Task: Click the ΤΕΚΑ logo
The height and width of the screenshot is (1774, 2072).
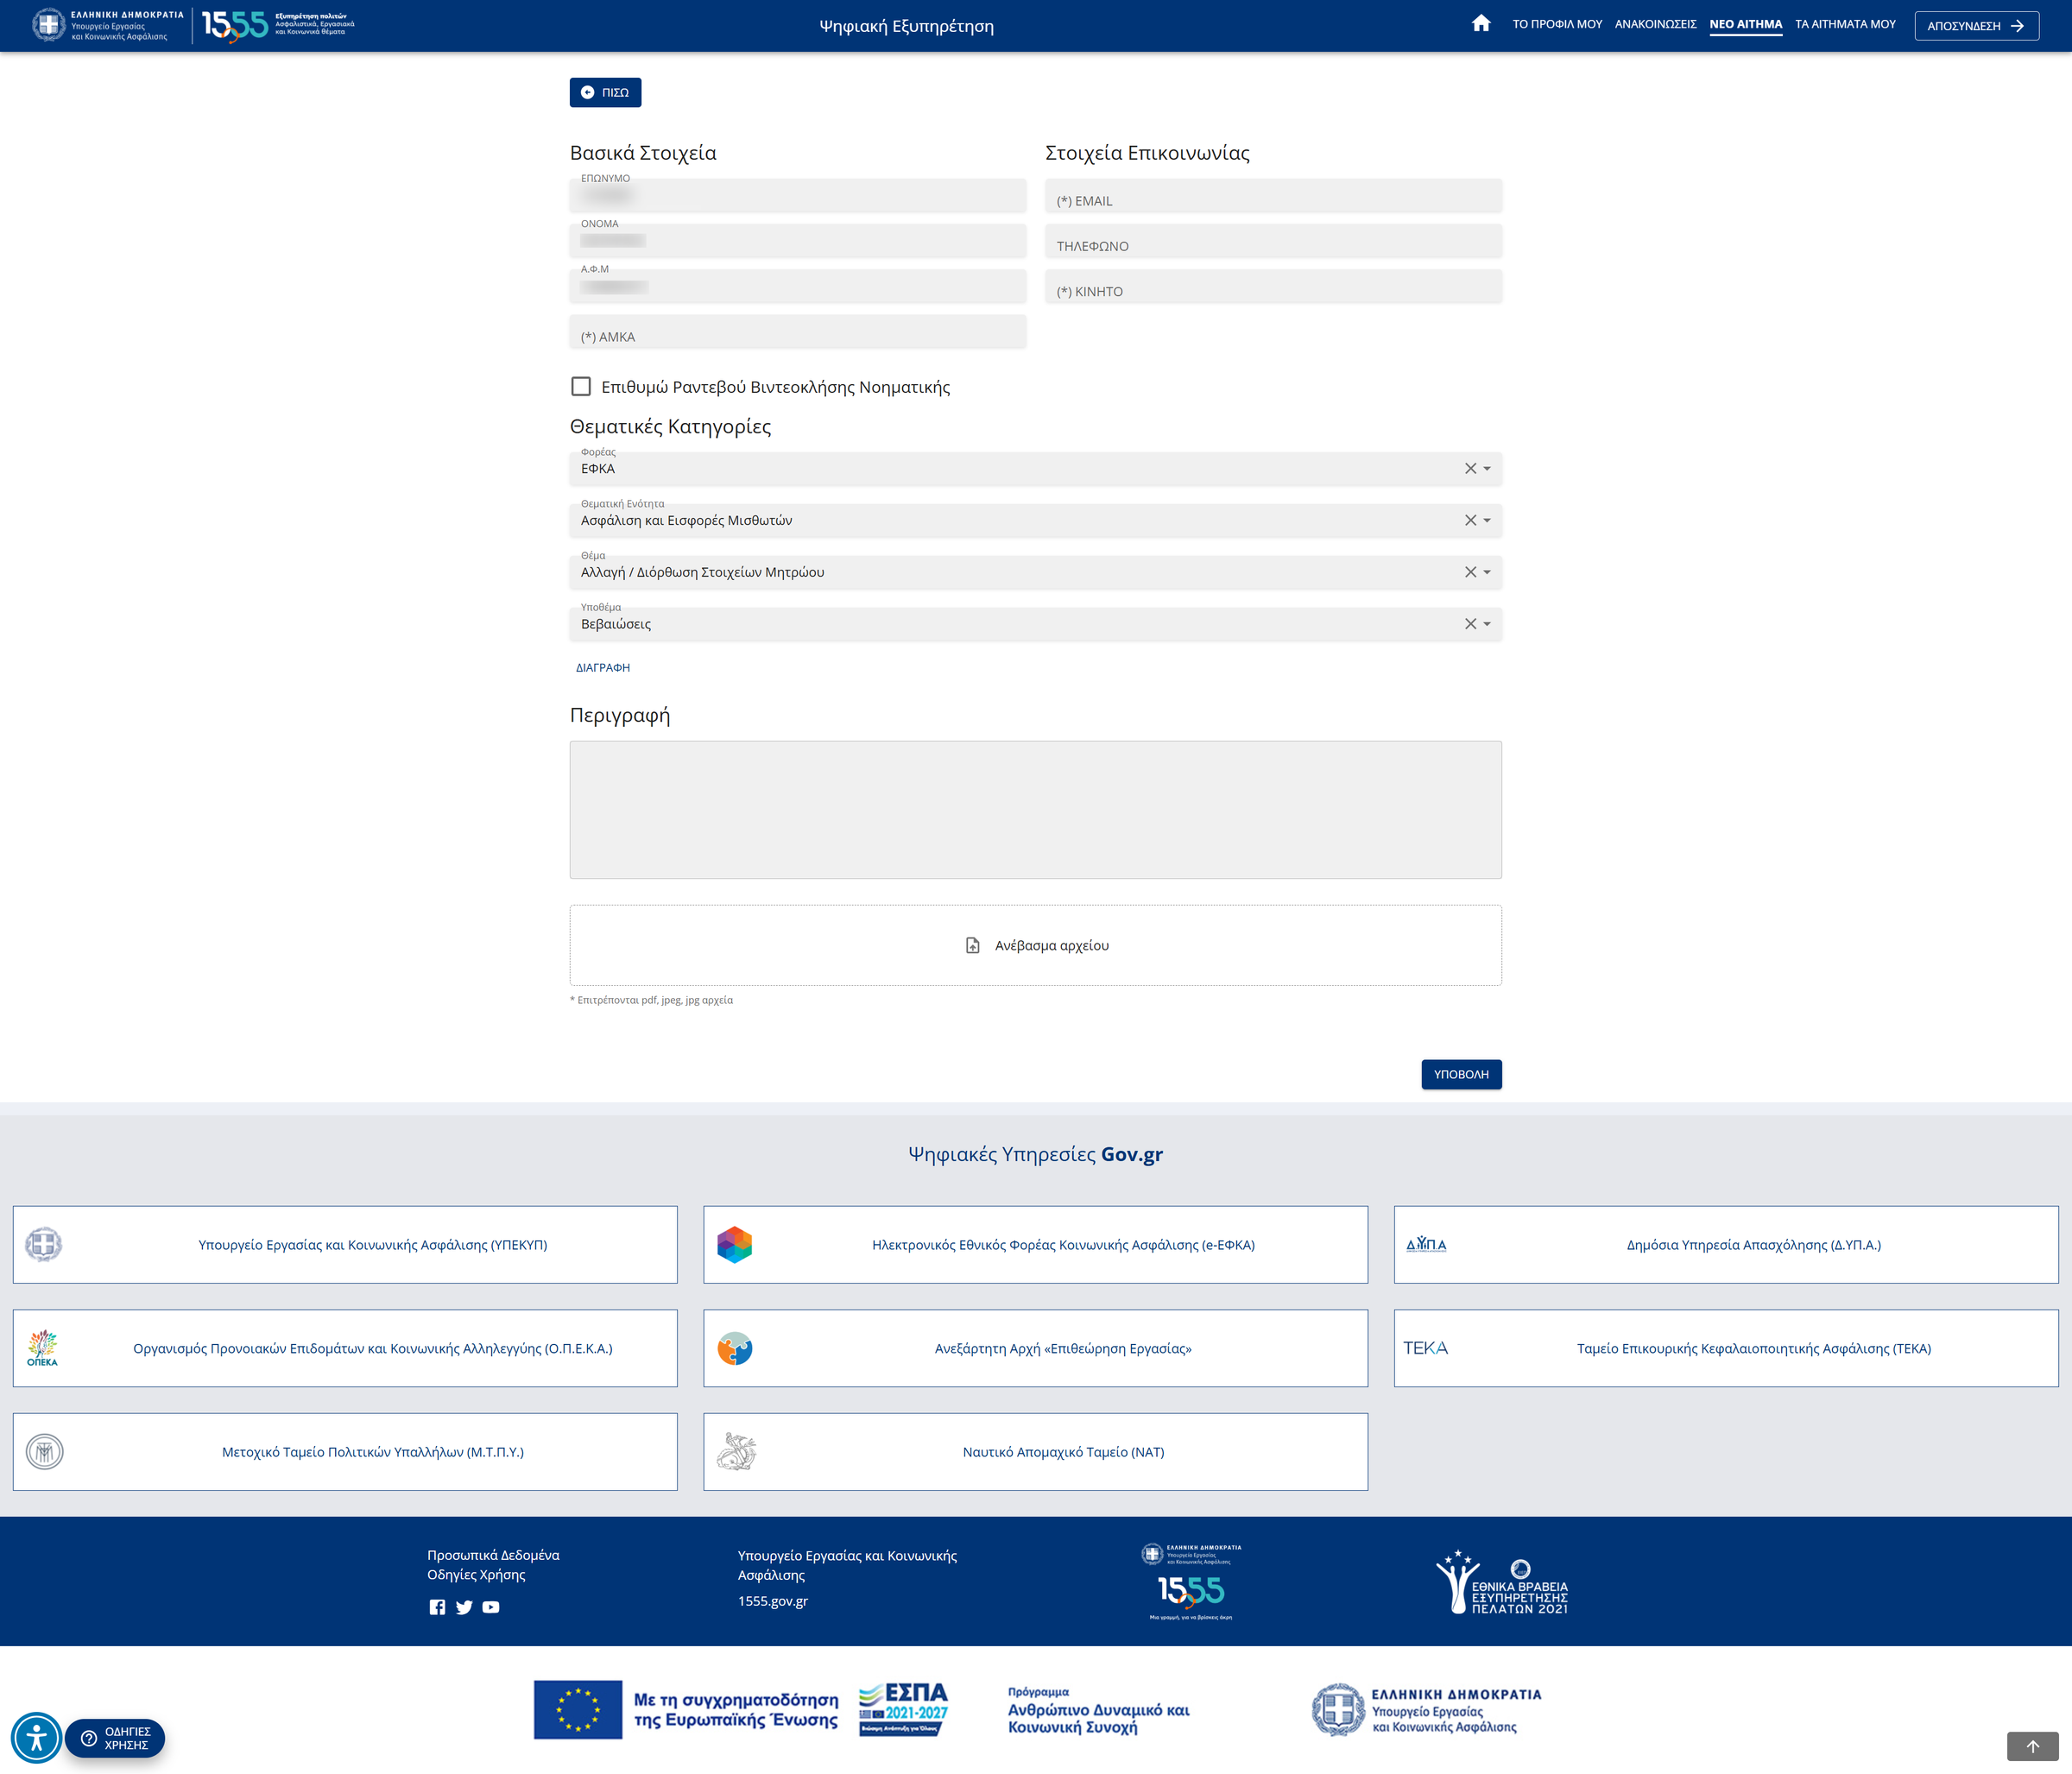Action: [x=1425, y=1348]
